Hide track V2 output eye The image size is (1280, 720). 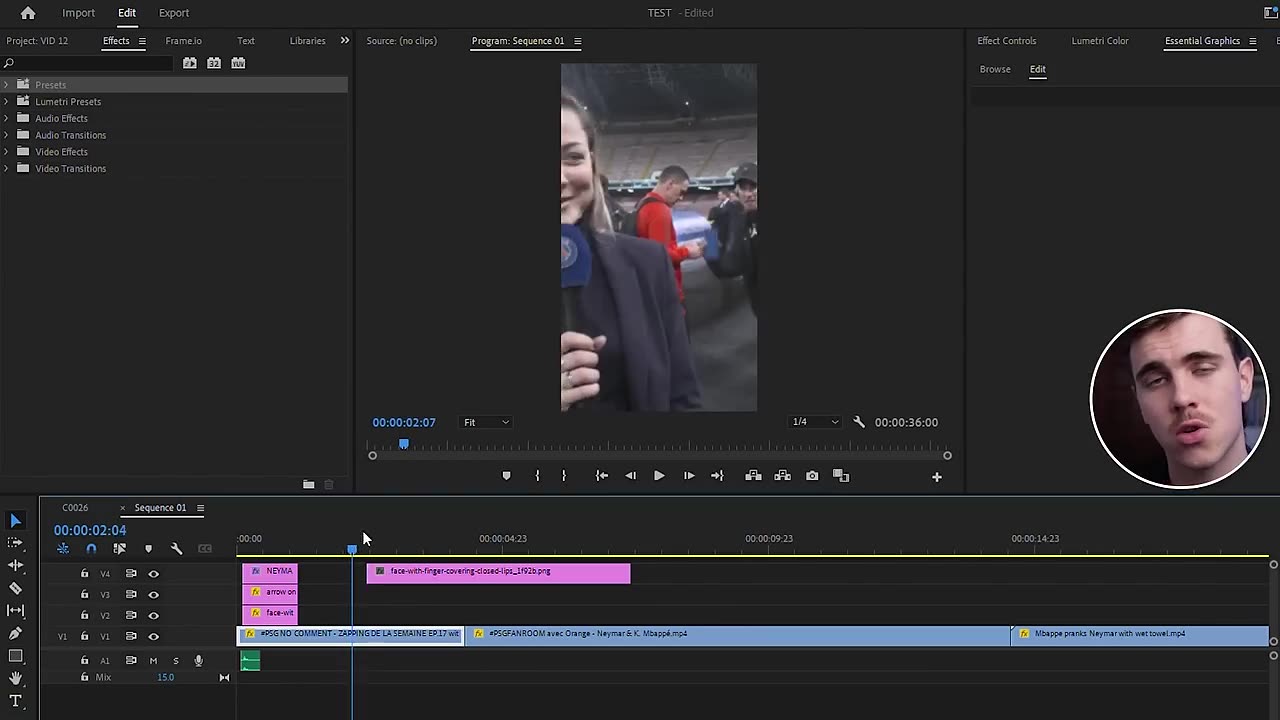[153, 615]
